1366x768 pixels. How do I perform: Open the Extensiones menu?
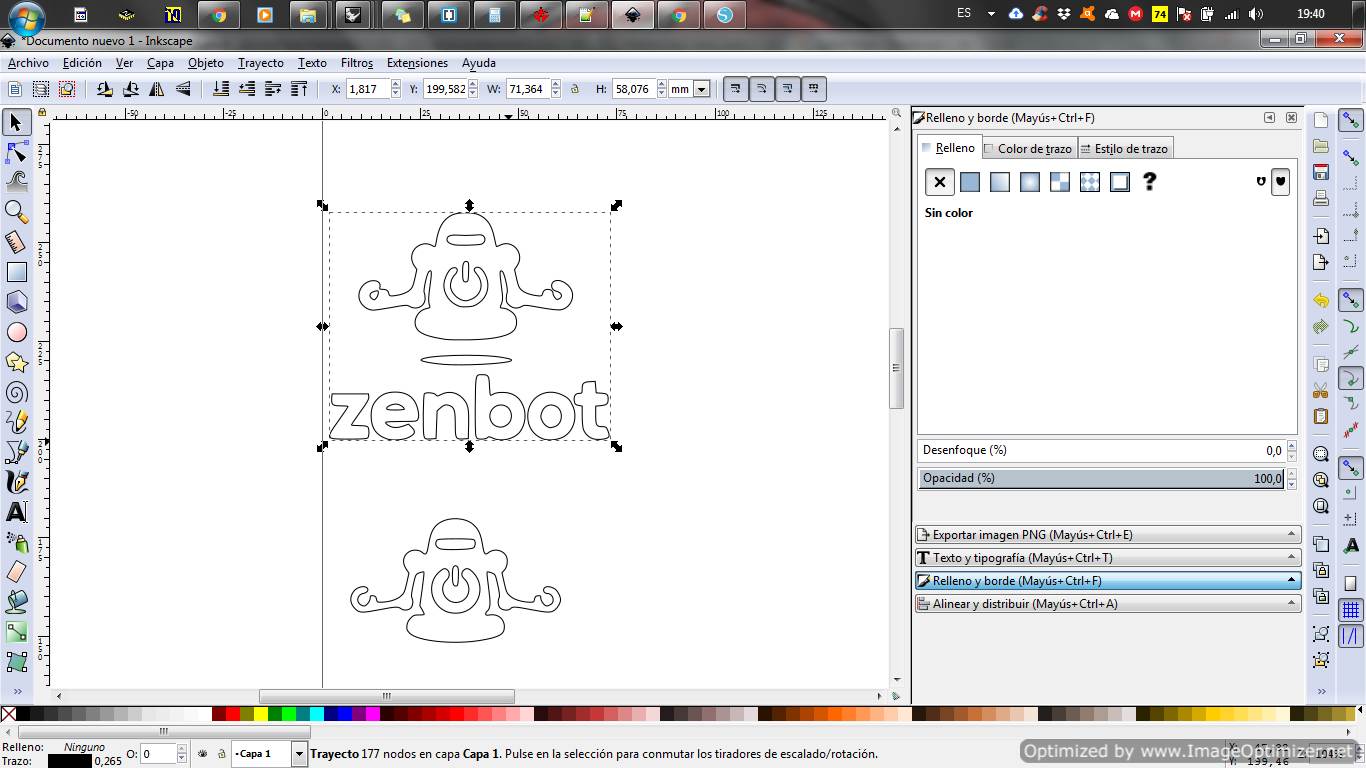[x=417, y=63]
